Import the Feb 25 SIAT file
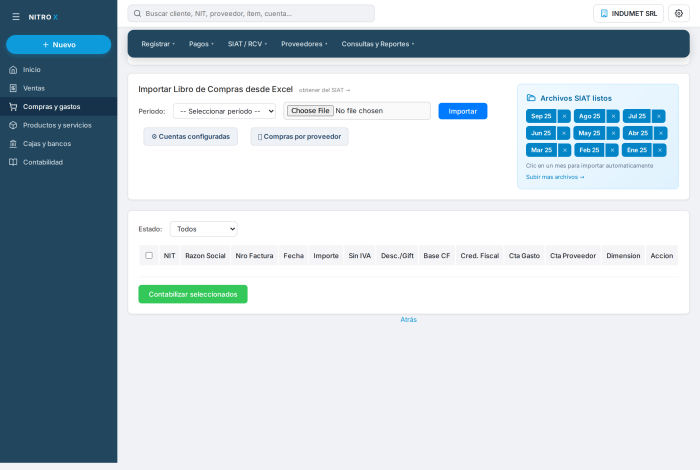Viewport: 700px width, 470px height. [589, 150]
